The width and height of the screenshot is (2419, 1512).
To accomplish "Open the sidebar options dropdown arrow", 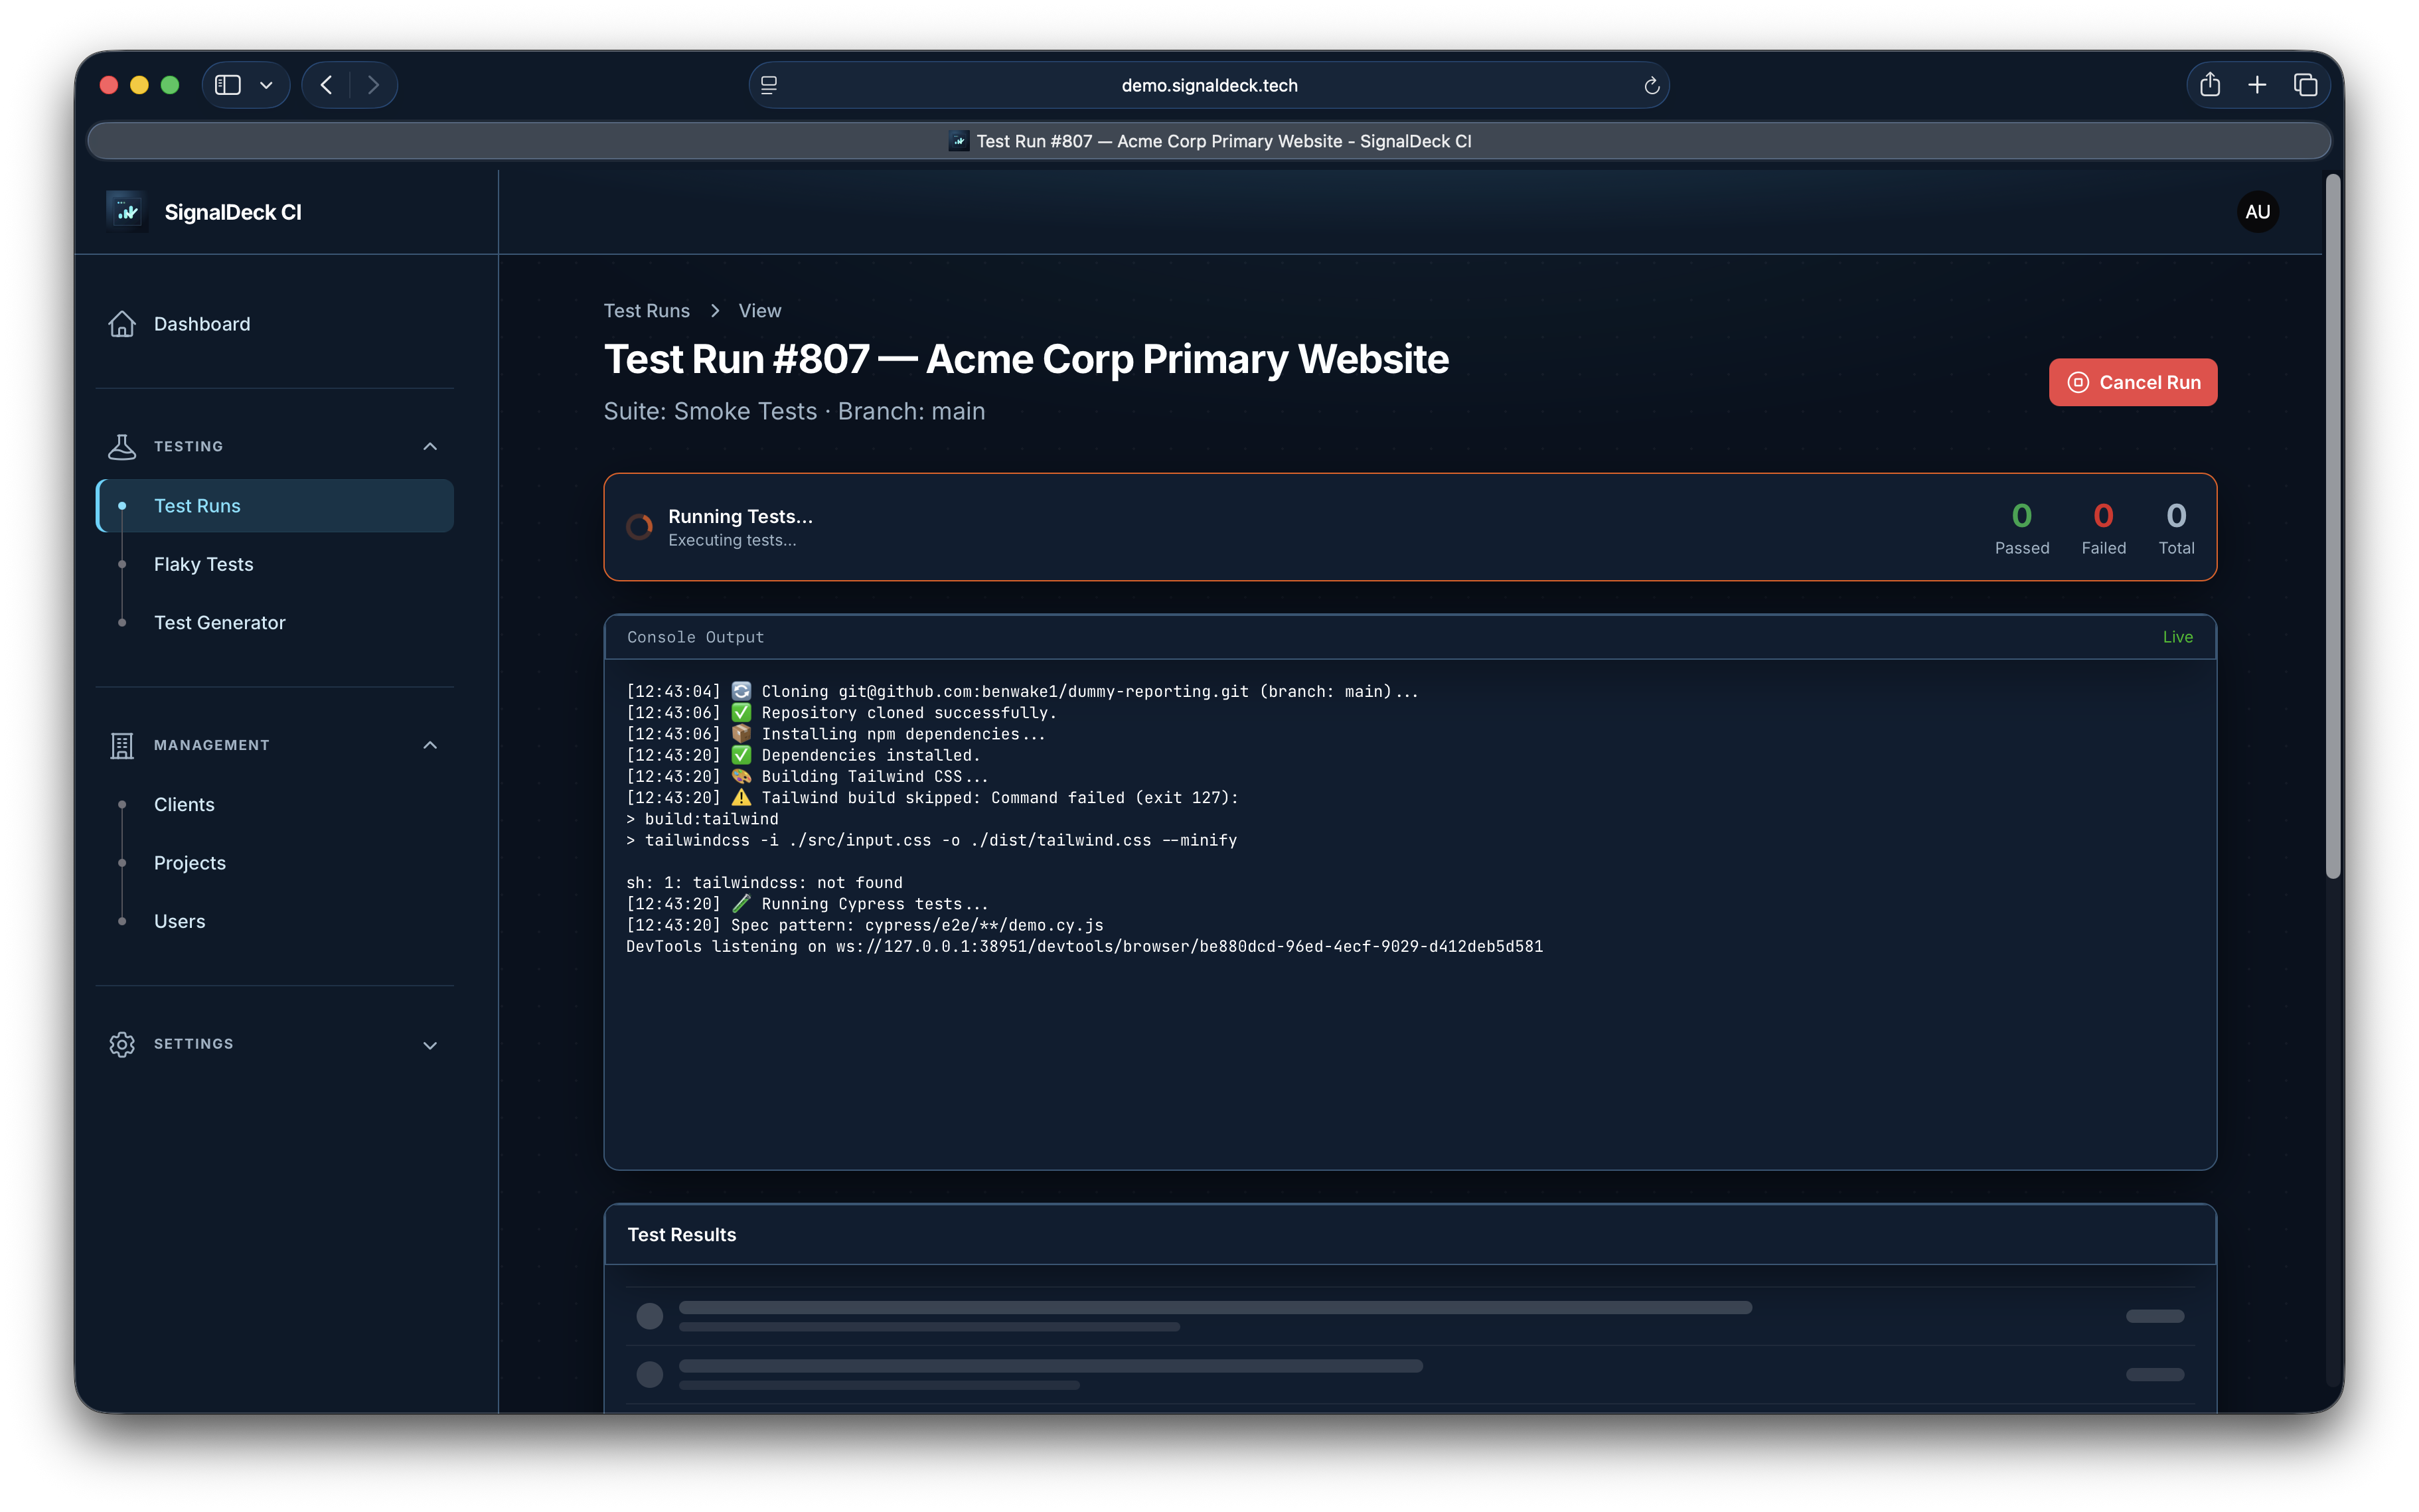I will coord(266,86).
